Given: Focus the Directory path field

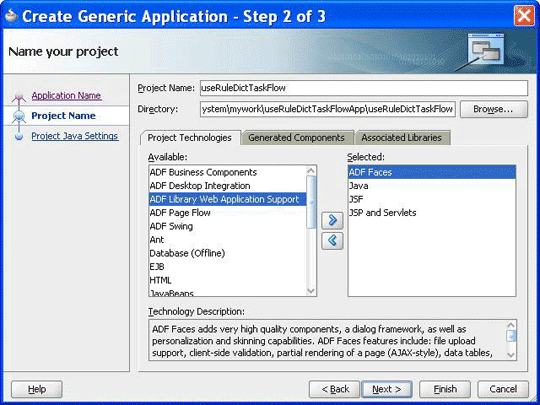Looking at the screenshot, I should (x=328, y=109).
